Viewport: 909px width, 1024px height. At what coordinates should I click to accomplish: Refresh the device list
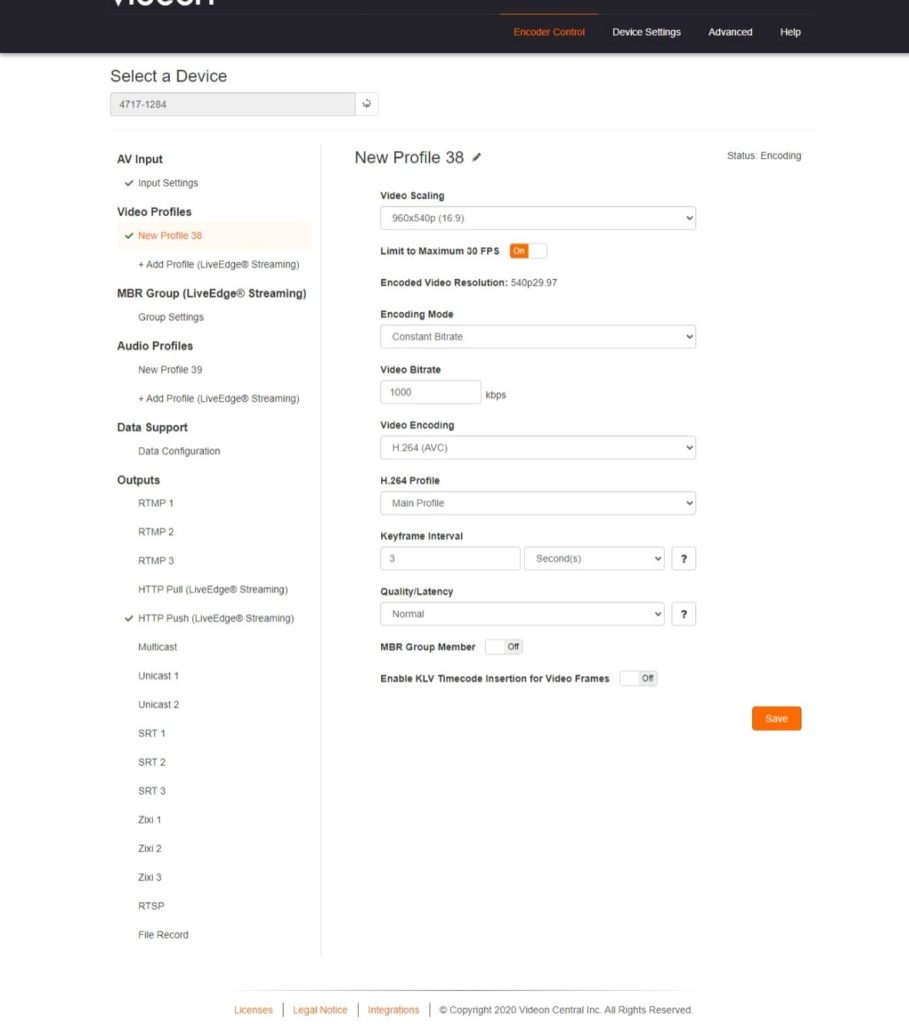[x=366, y=103]
